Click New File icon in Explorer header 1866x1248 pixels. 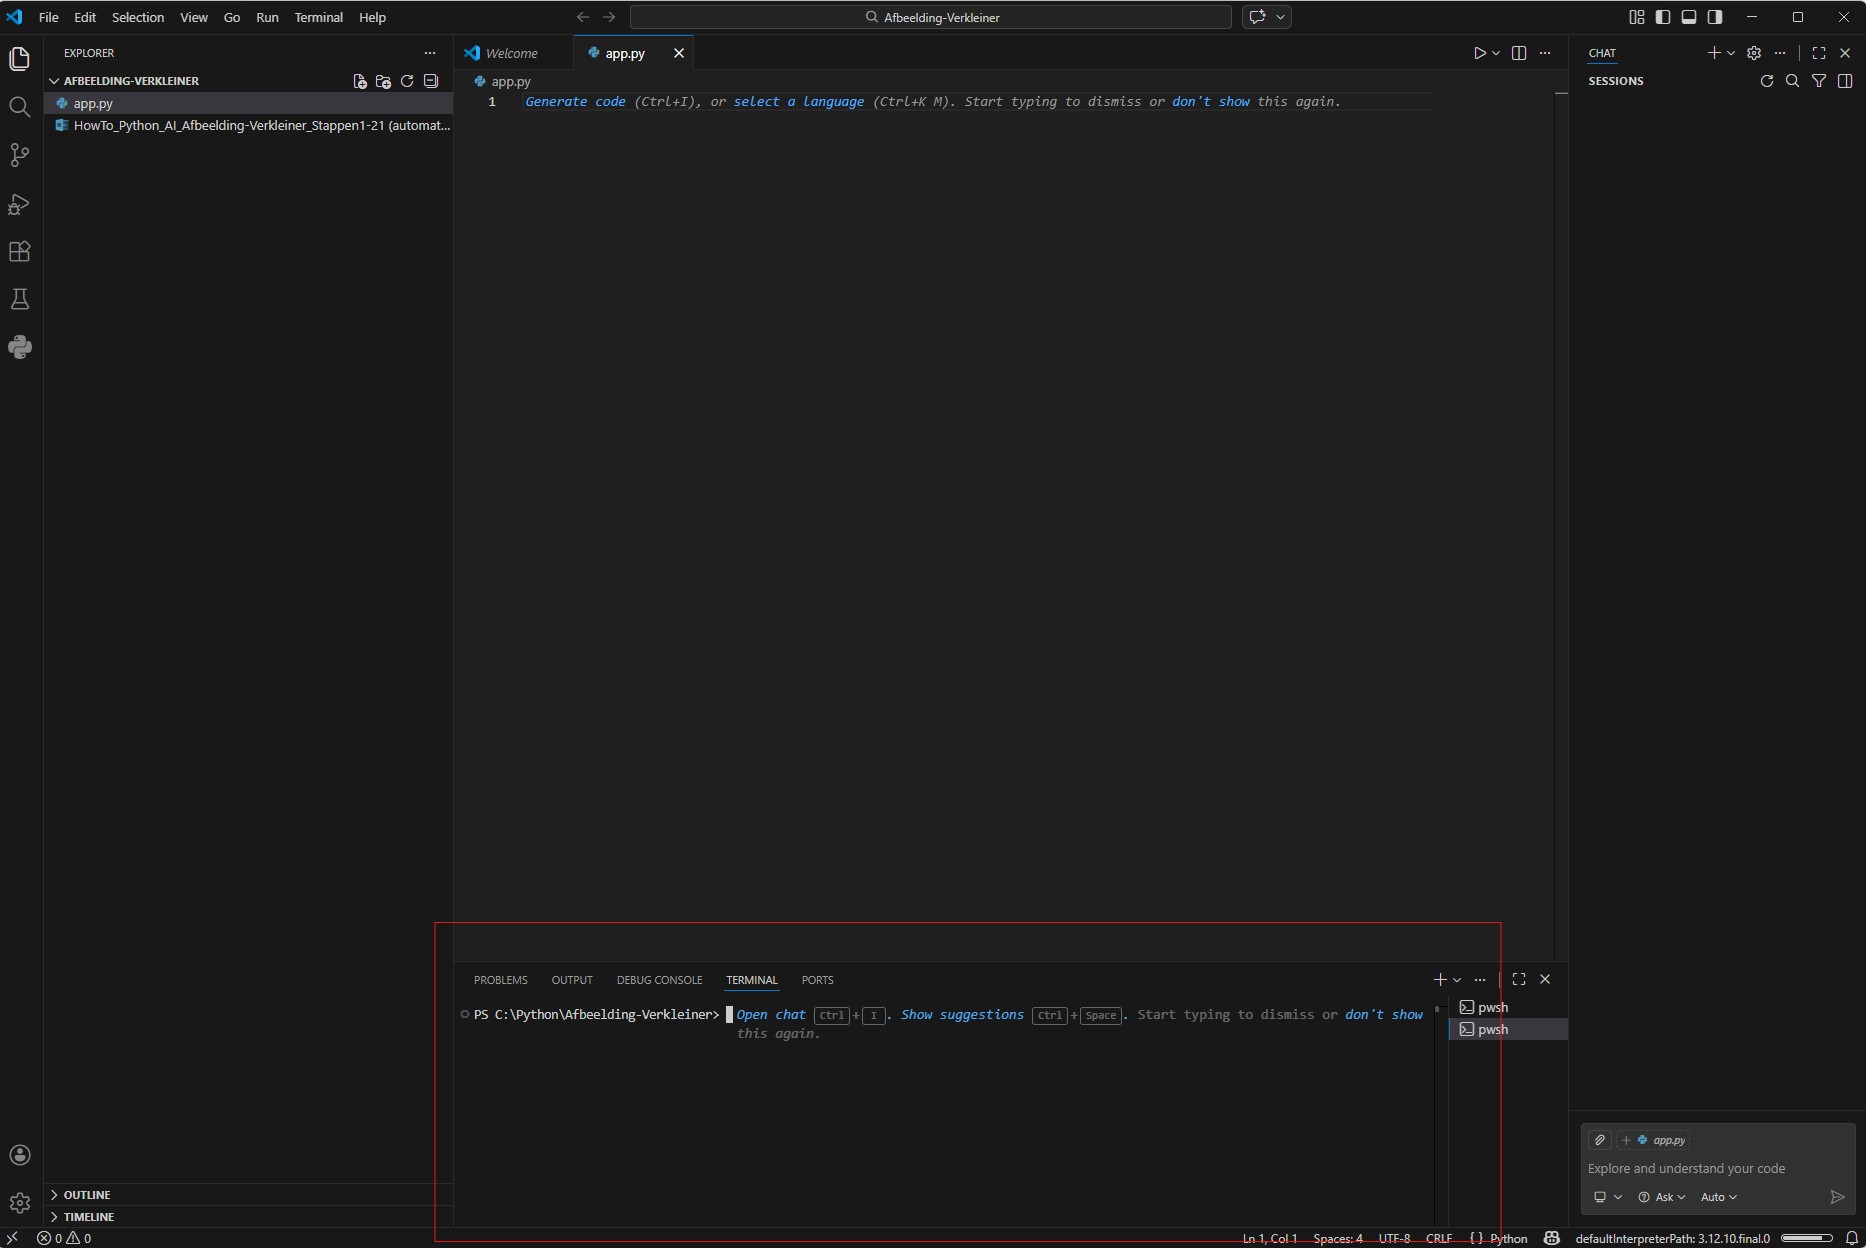[x=360, y=81]
